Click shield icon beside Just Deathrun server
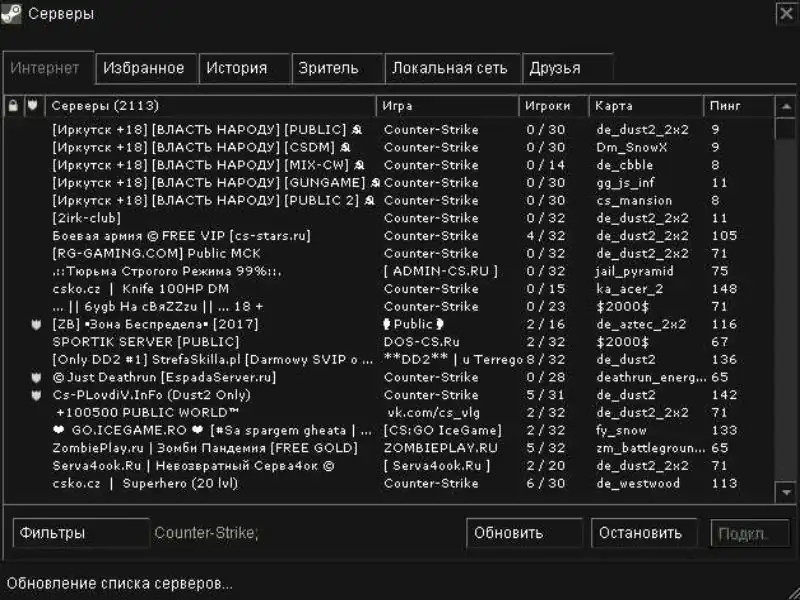This screenshot has height=600, width=800. click(36, 378)
